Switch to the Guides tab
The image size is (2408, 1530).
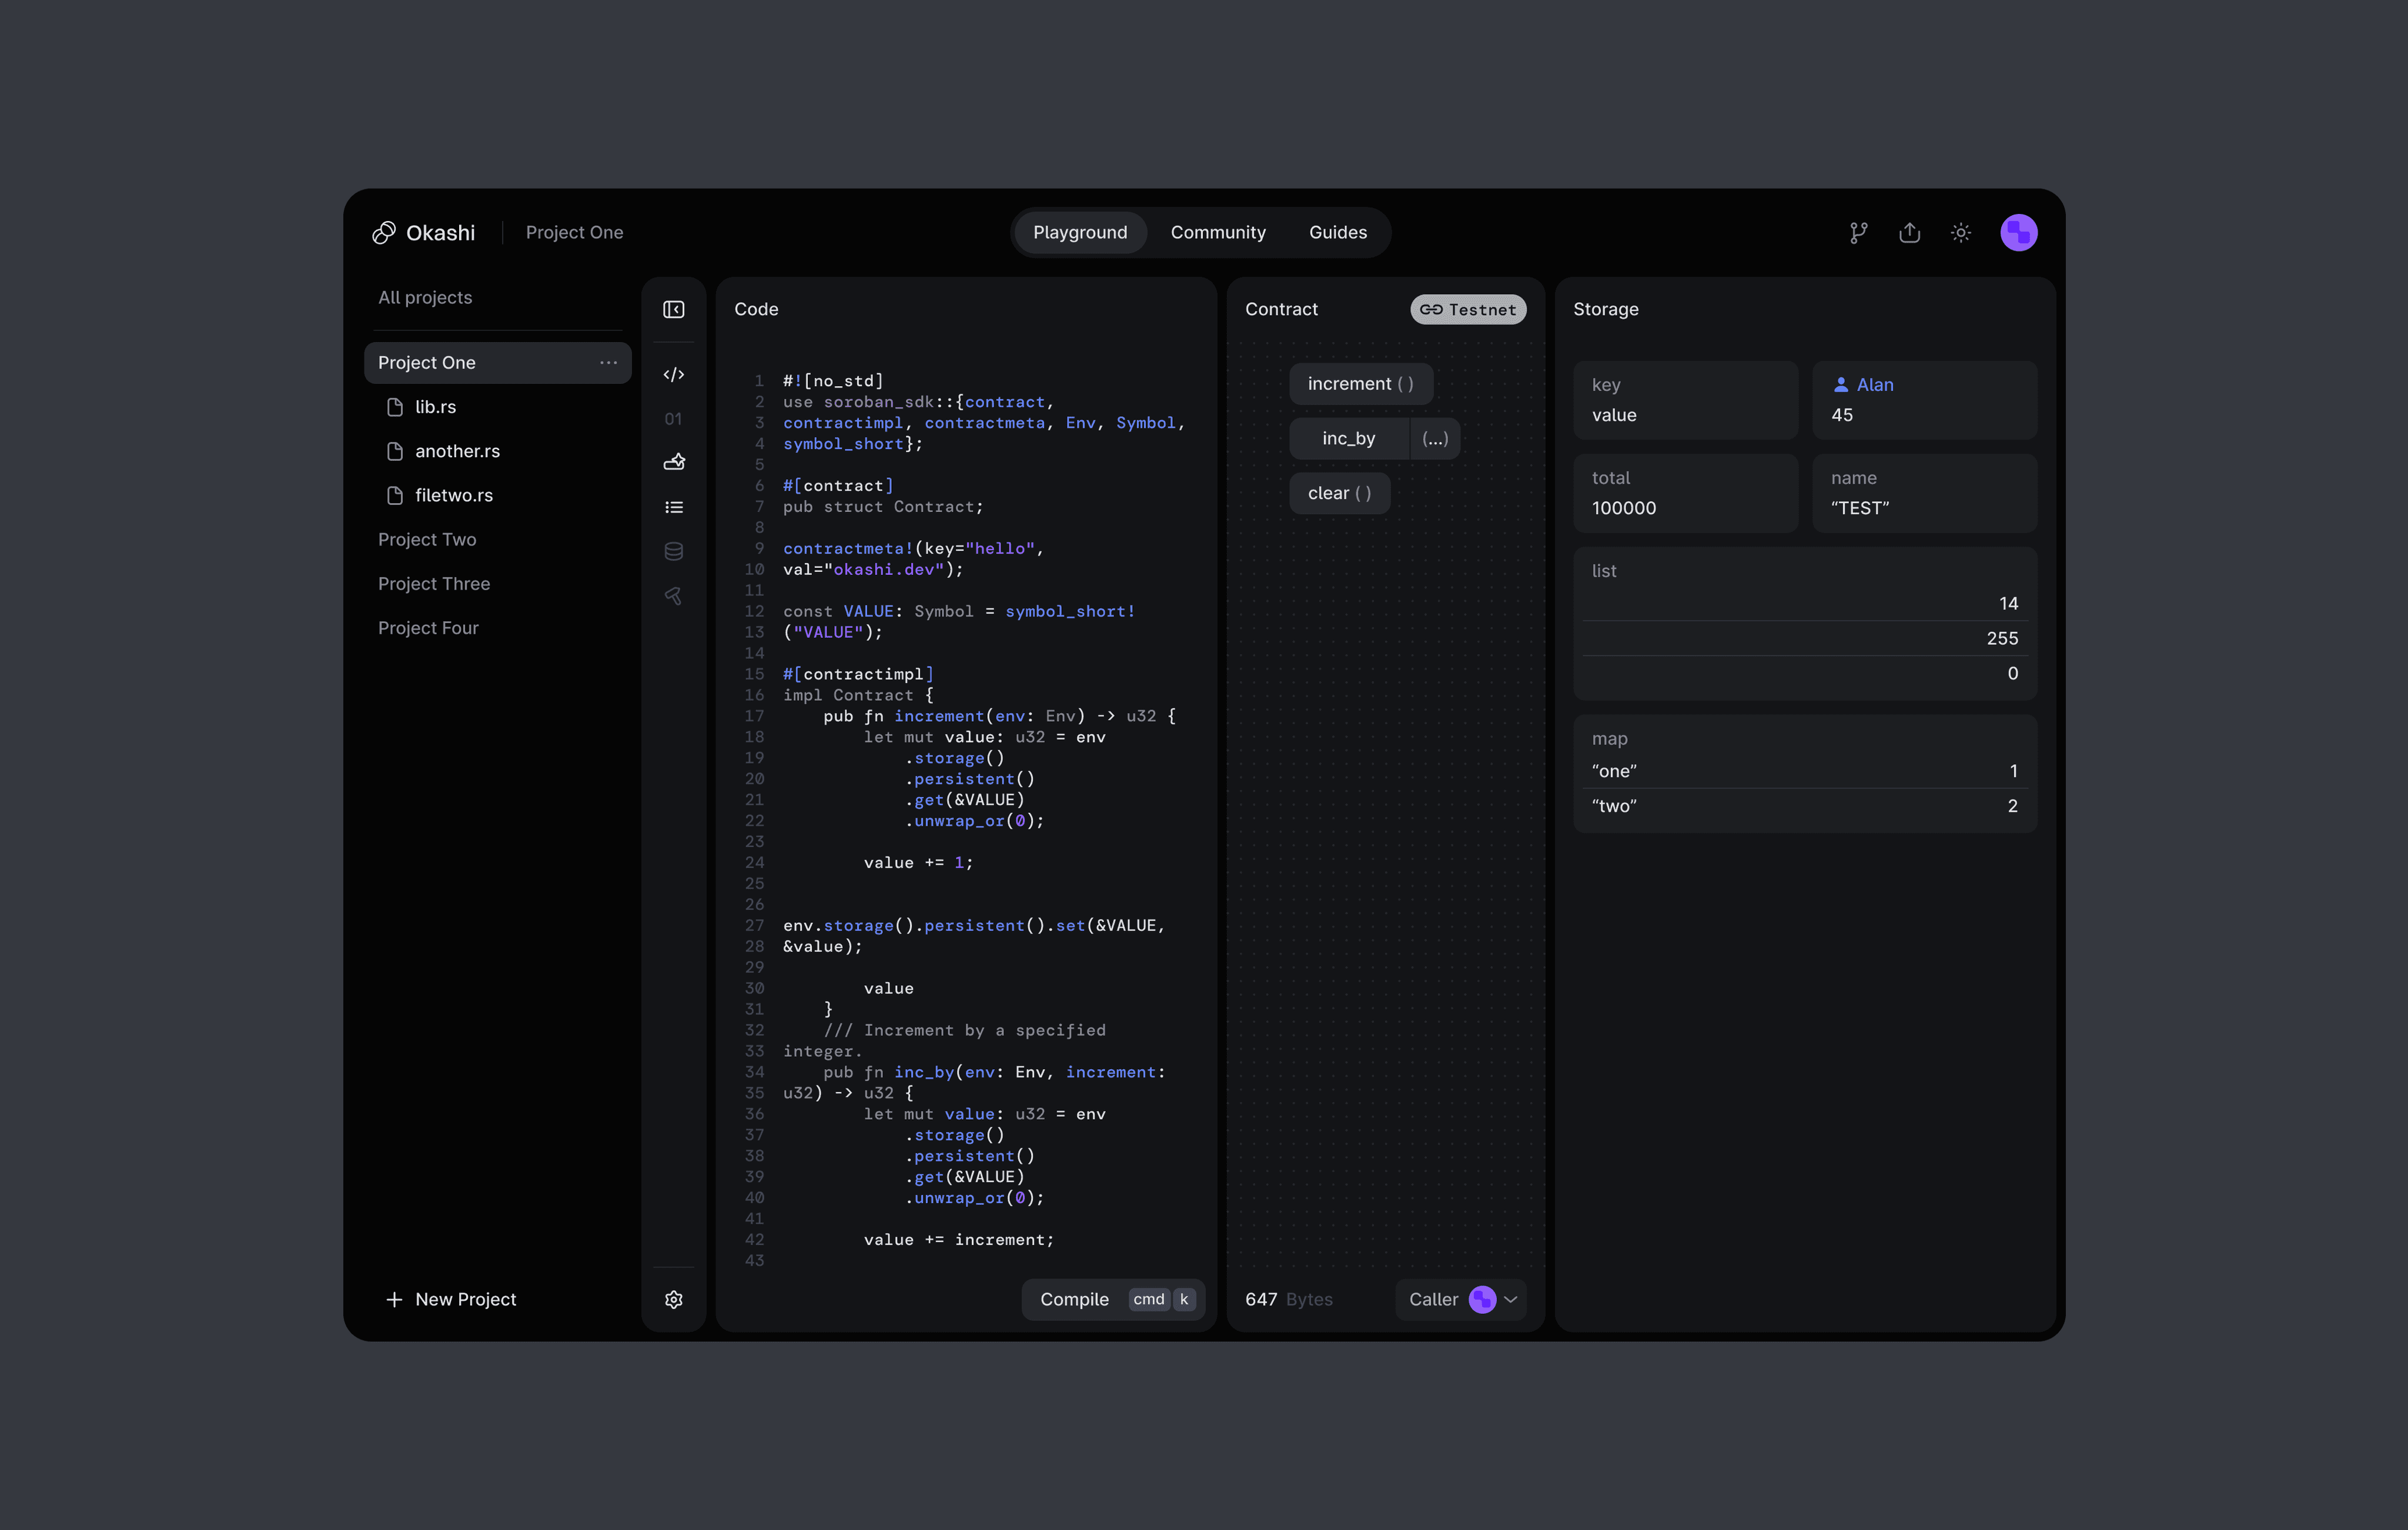tap(1337, 233)
